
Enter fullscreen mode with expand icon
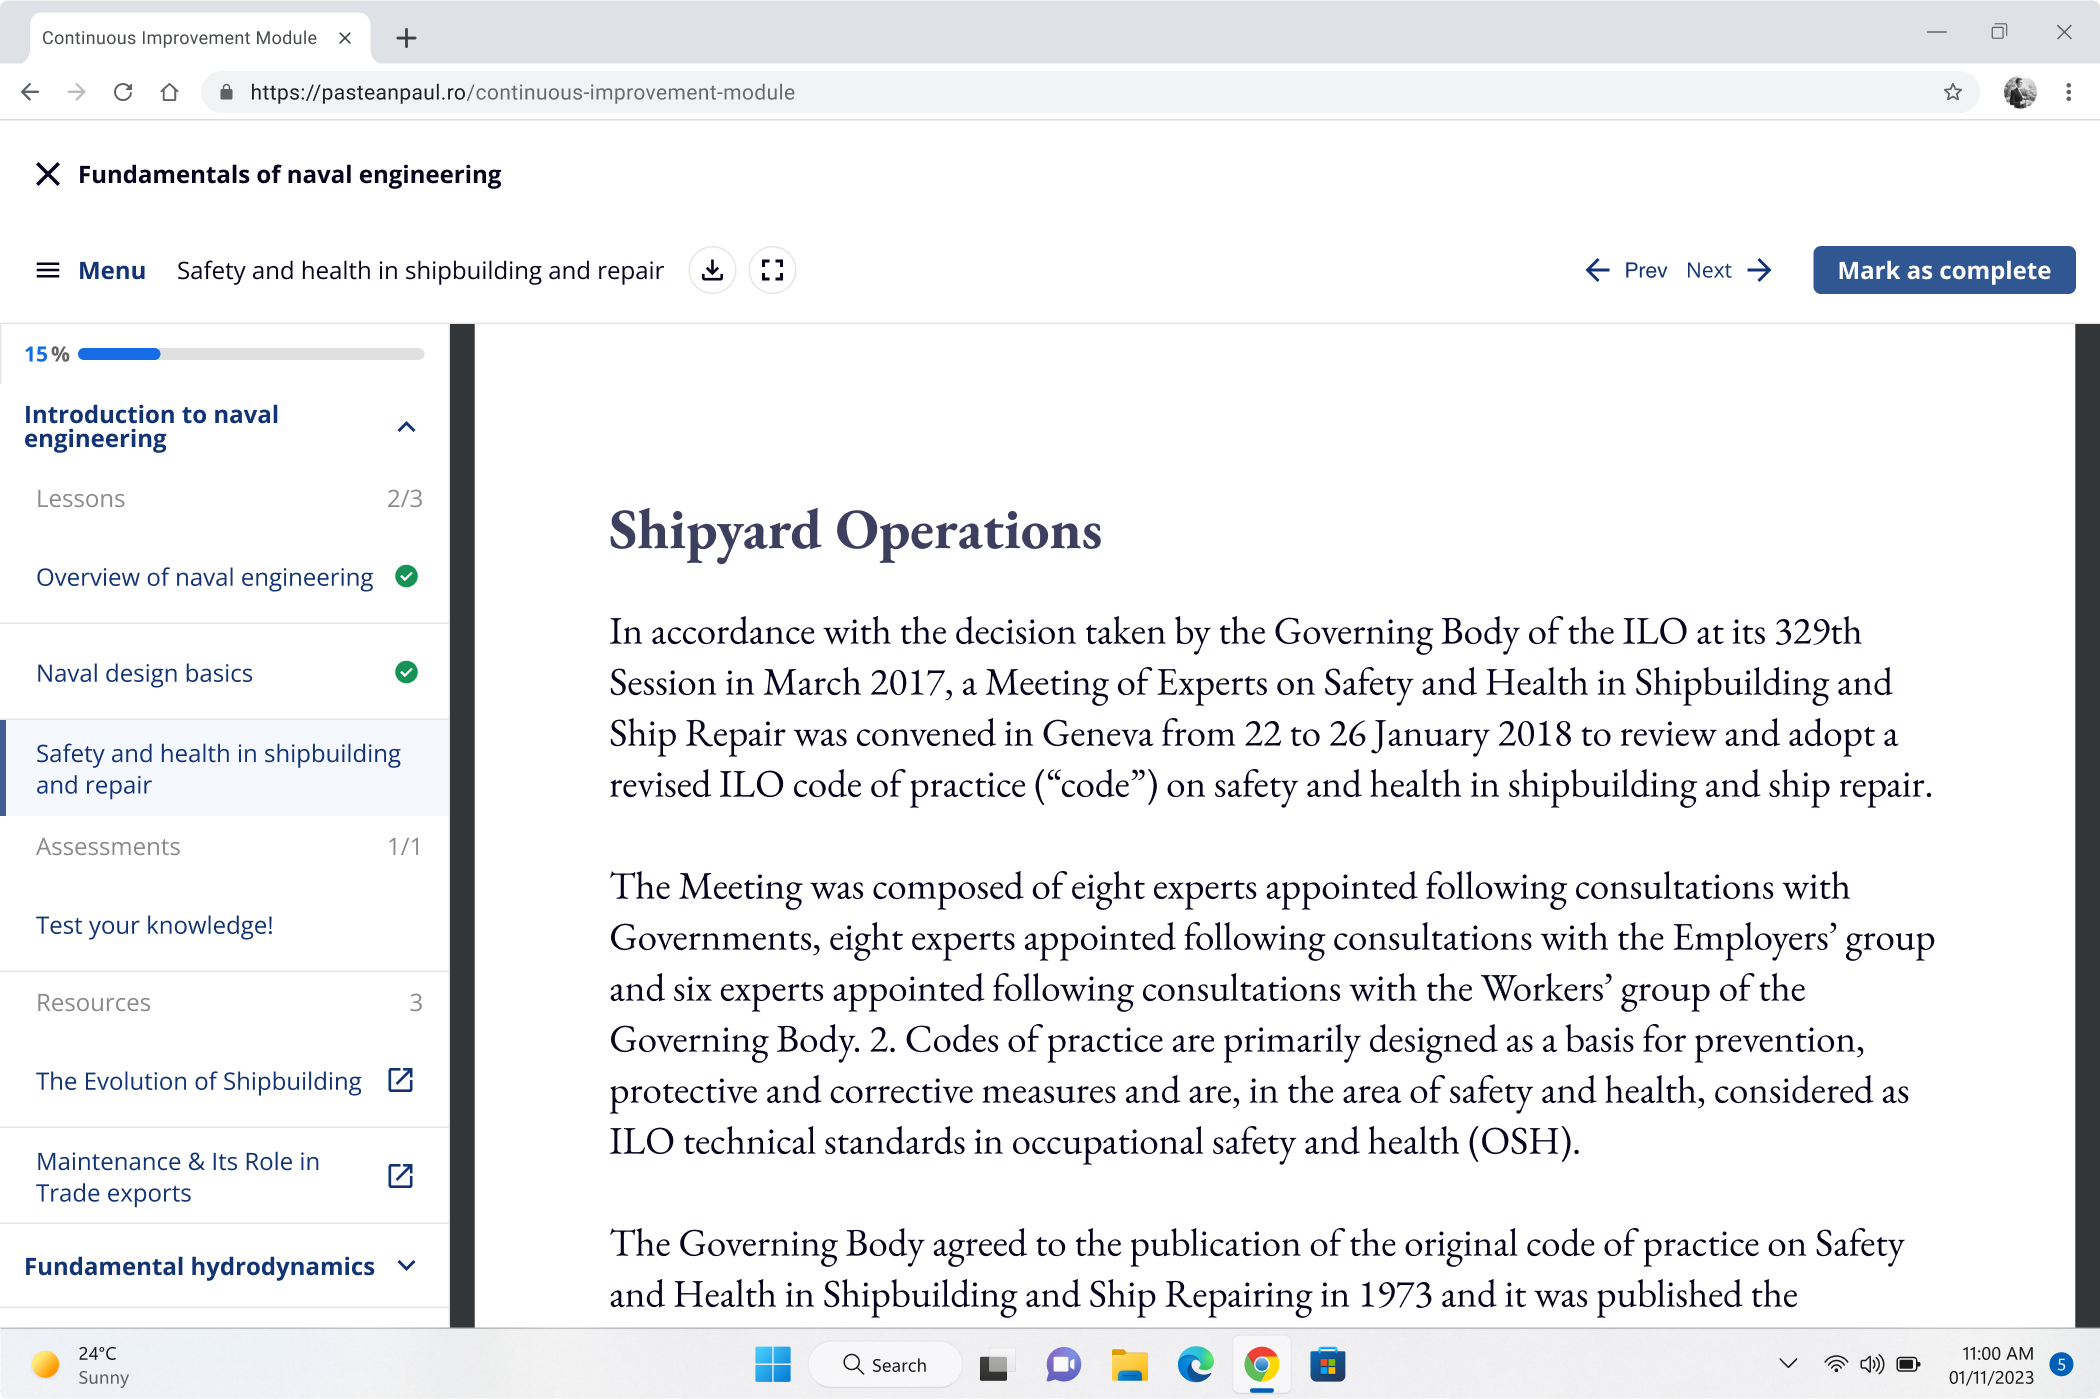[772, 270]
